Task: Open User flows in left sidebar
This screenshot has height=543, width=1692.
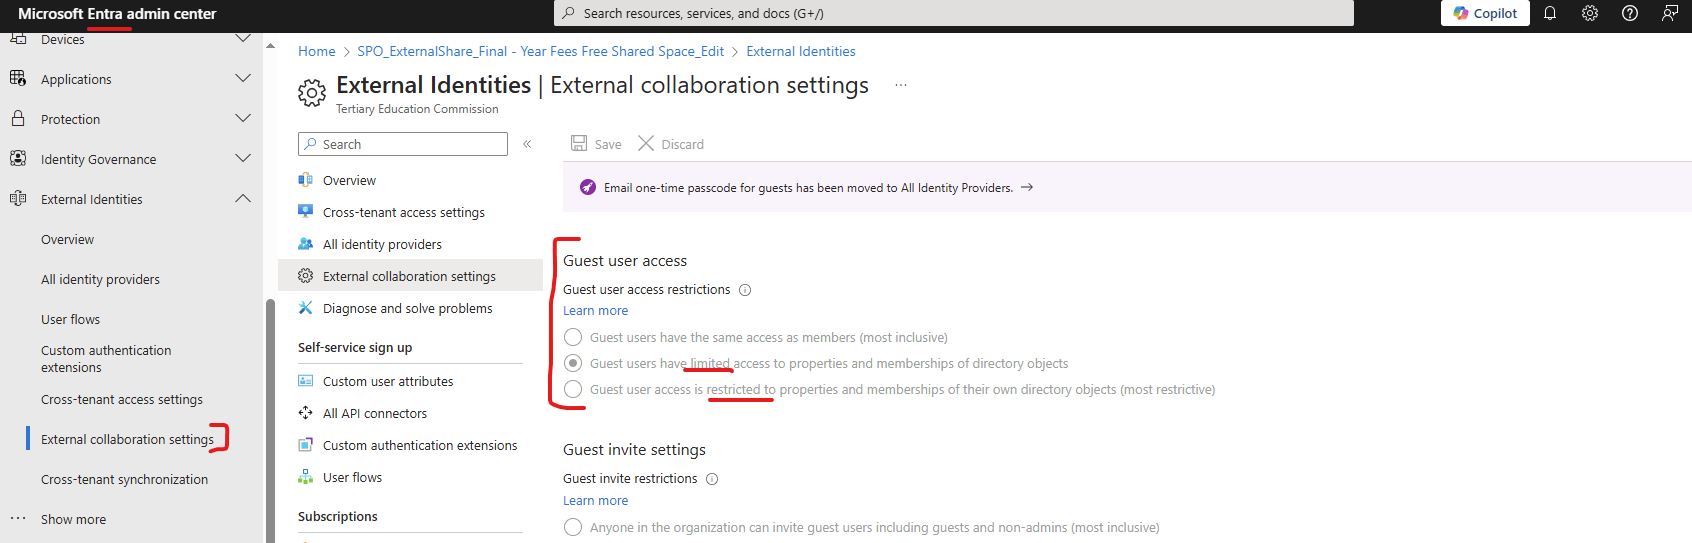Action: 70,319
